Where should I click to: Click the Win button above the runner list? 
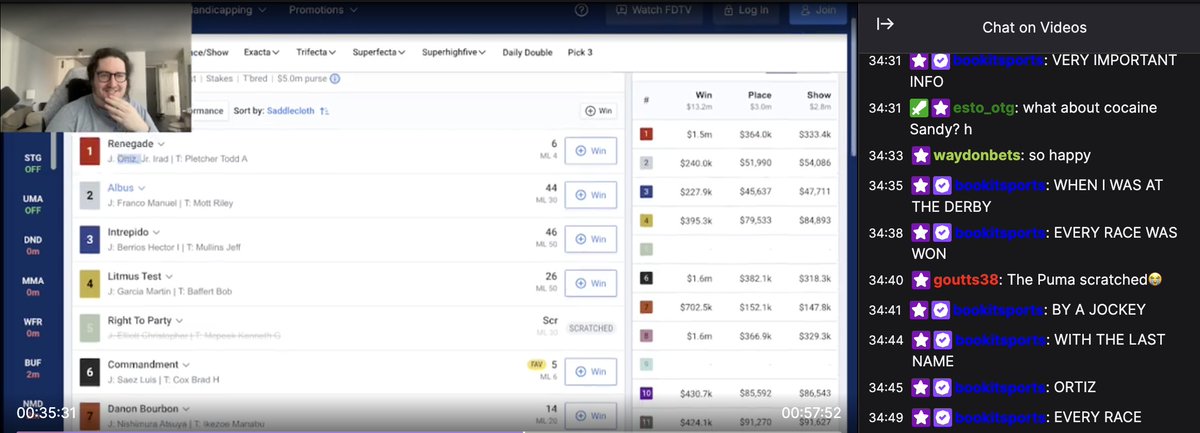pyautogui.click(x=598, y=111)
